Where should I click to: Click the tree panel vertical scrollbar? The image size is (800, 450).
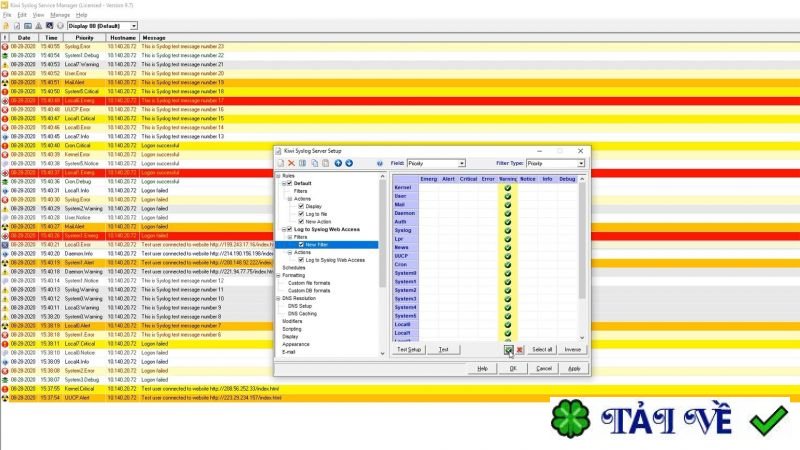click(383, 264)
